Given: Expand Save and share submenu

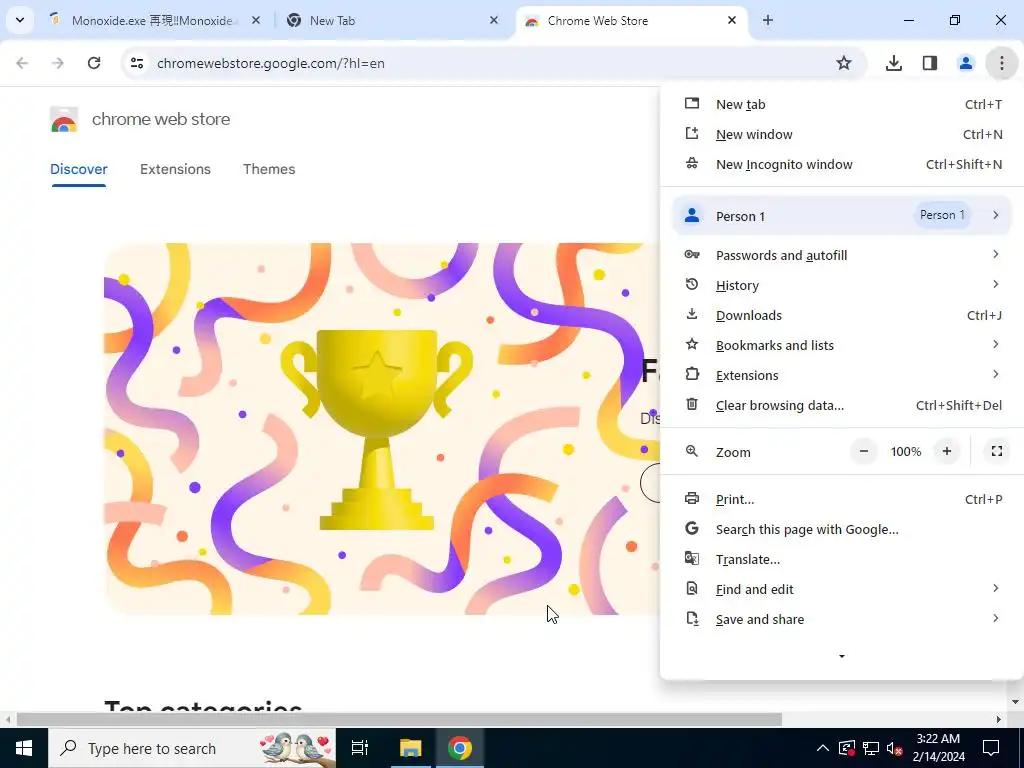Looking at the screenshot, I should click(x=842, y=619).
